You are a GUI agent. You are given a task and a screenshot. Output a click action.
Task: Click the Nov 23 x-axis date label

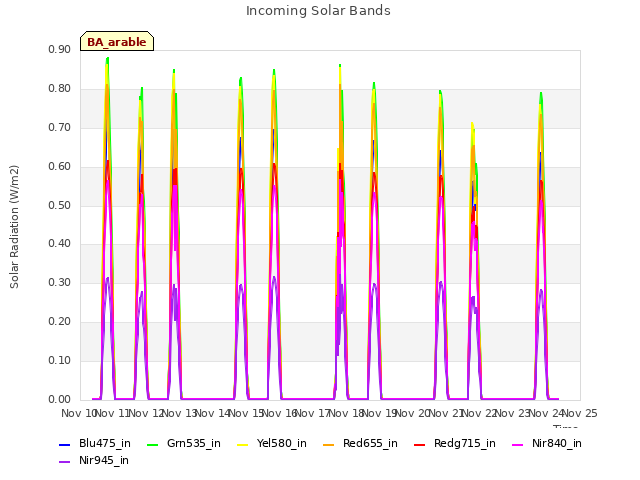coord(513,413)
